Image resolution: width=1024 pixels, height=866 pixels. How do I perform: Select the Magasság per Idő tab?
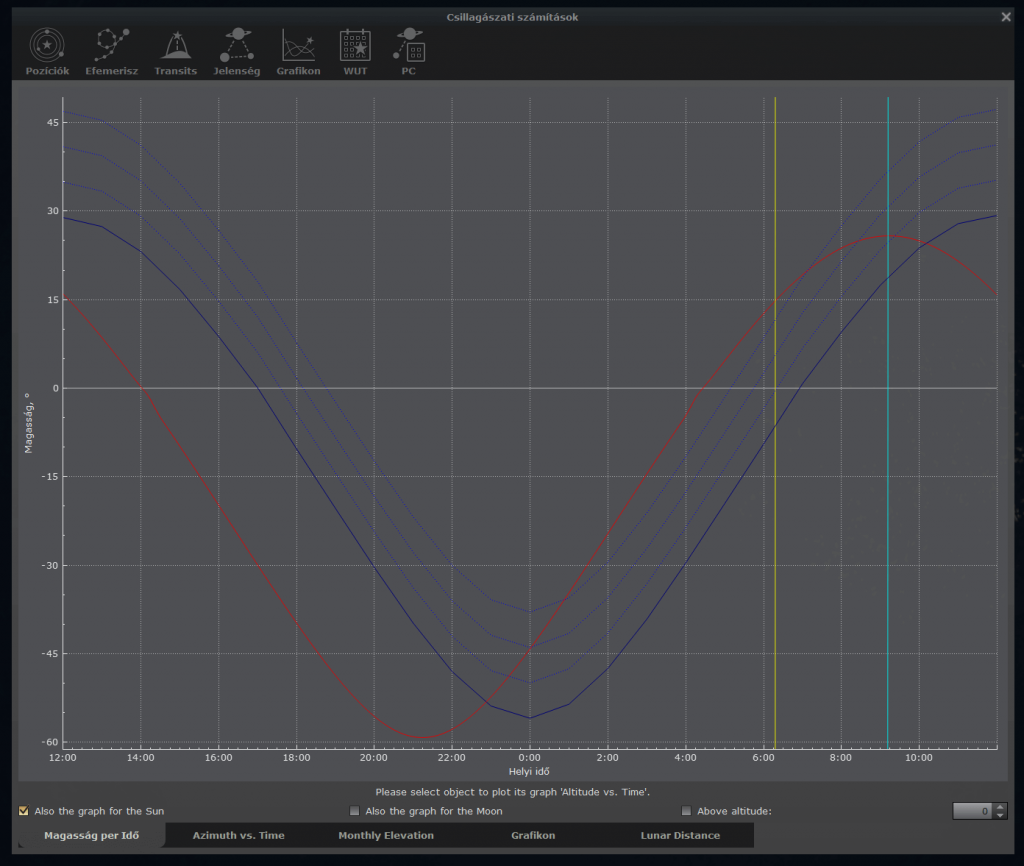click(91, 835)
